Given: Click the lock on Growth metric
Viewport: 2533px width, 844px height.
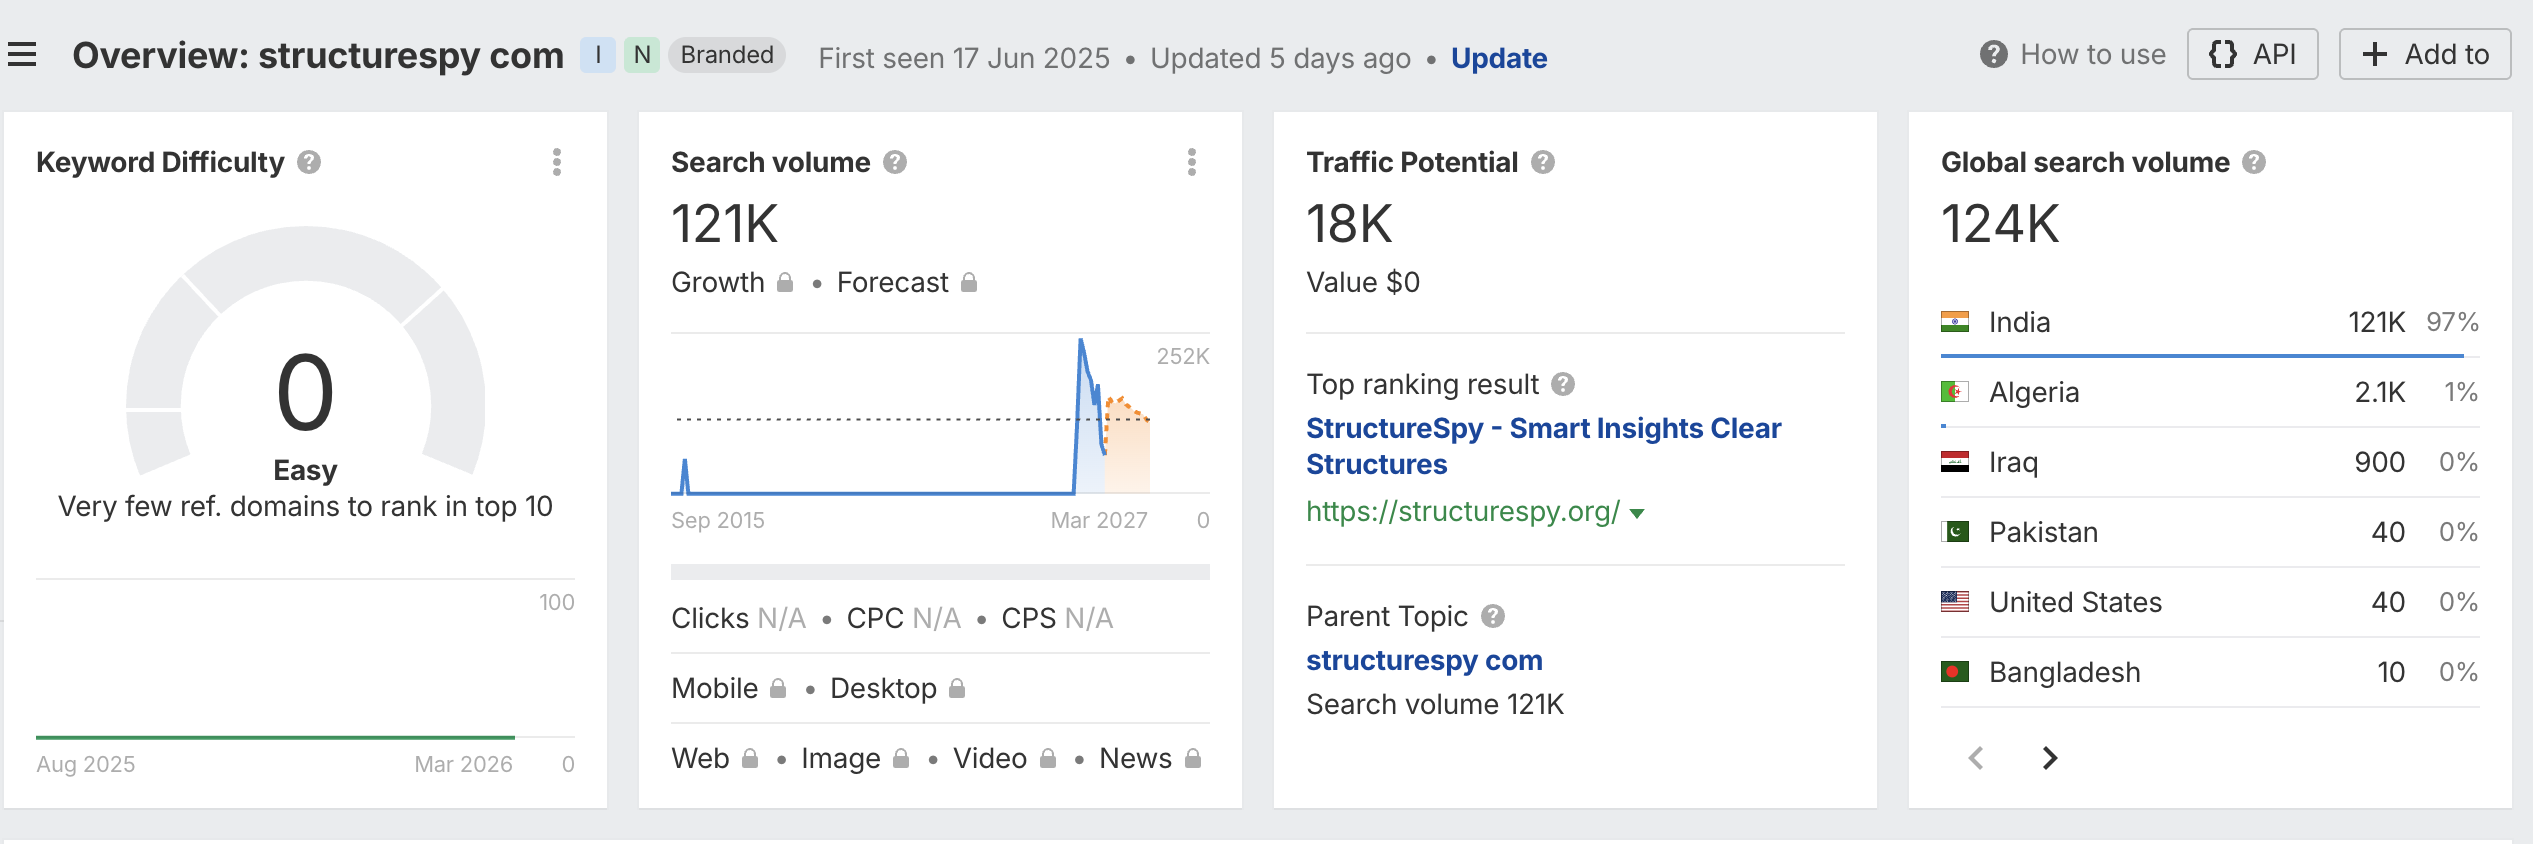Looking at the screenshot, I should tap(785, 282).
